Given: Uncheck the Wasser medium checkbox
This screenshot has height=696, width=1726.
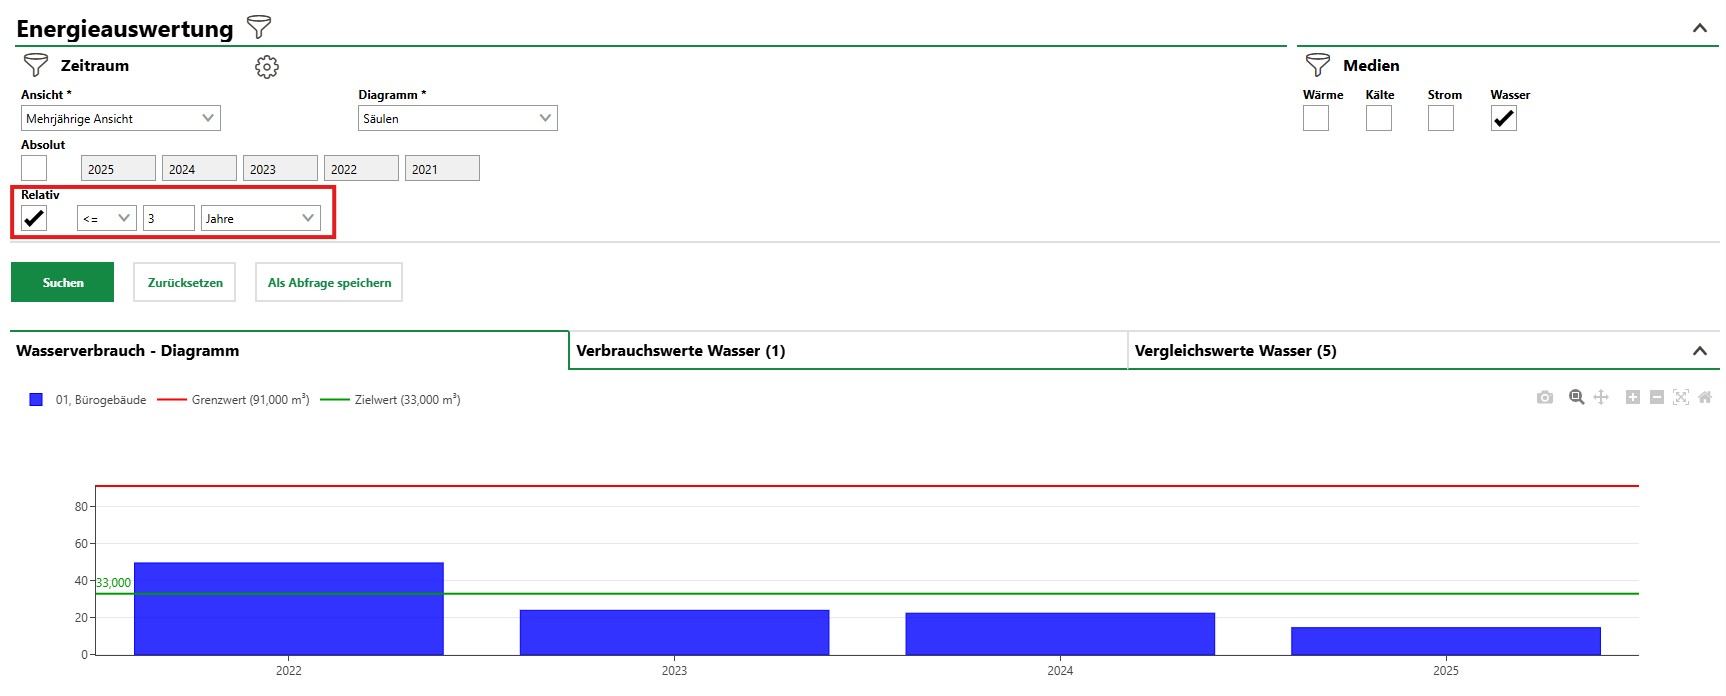Looking at the screenshot, I should pyautogui.click(x=1504, y=118).
